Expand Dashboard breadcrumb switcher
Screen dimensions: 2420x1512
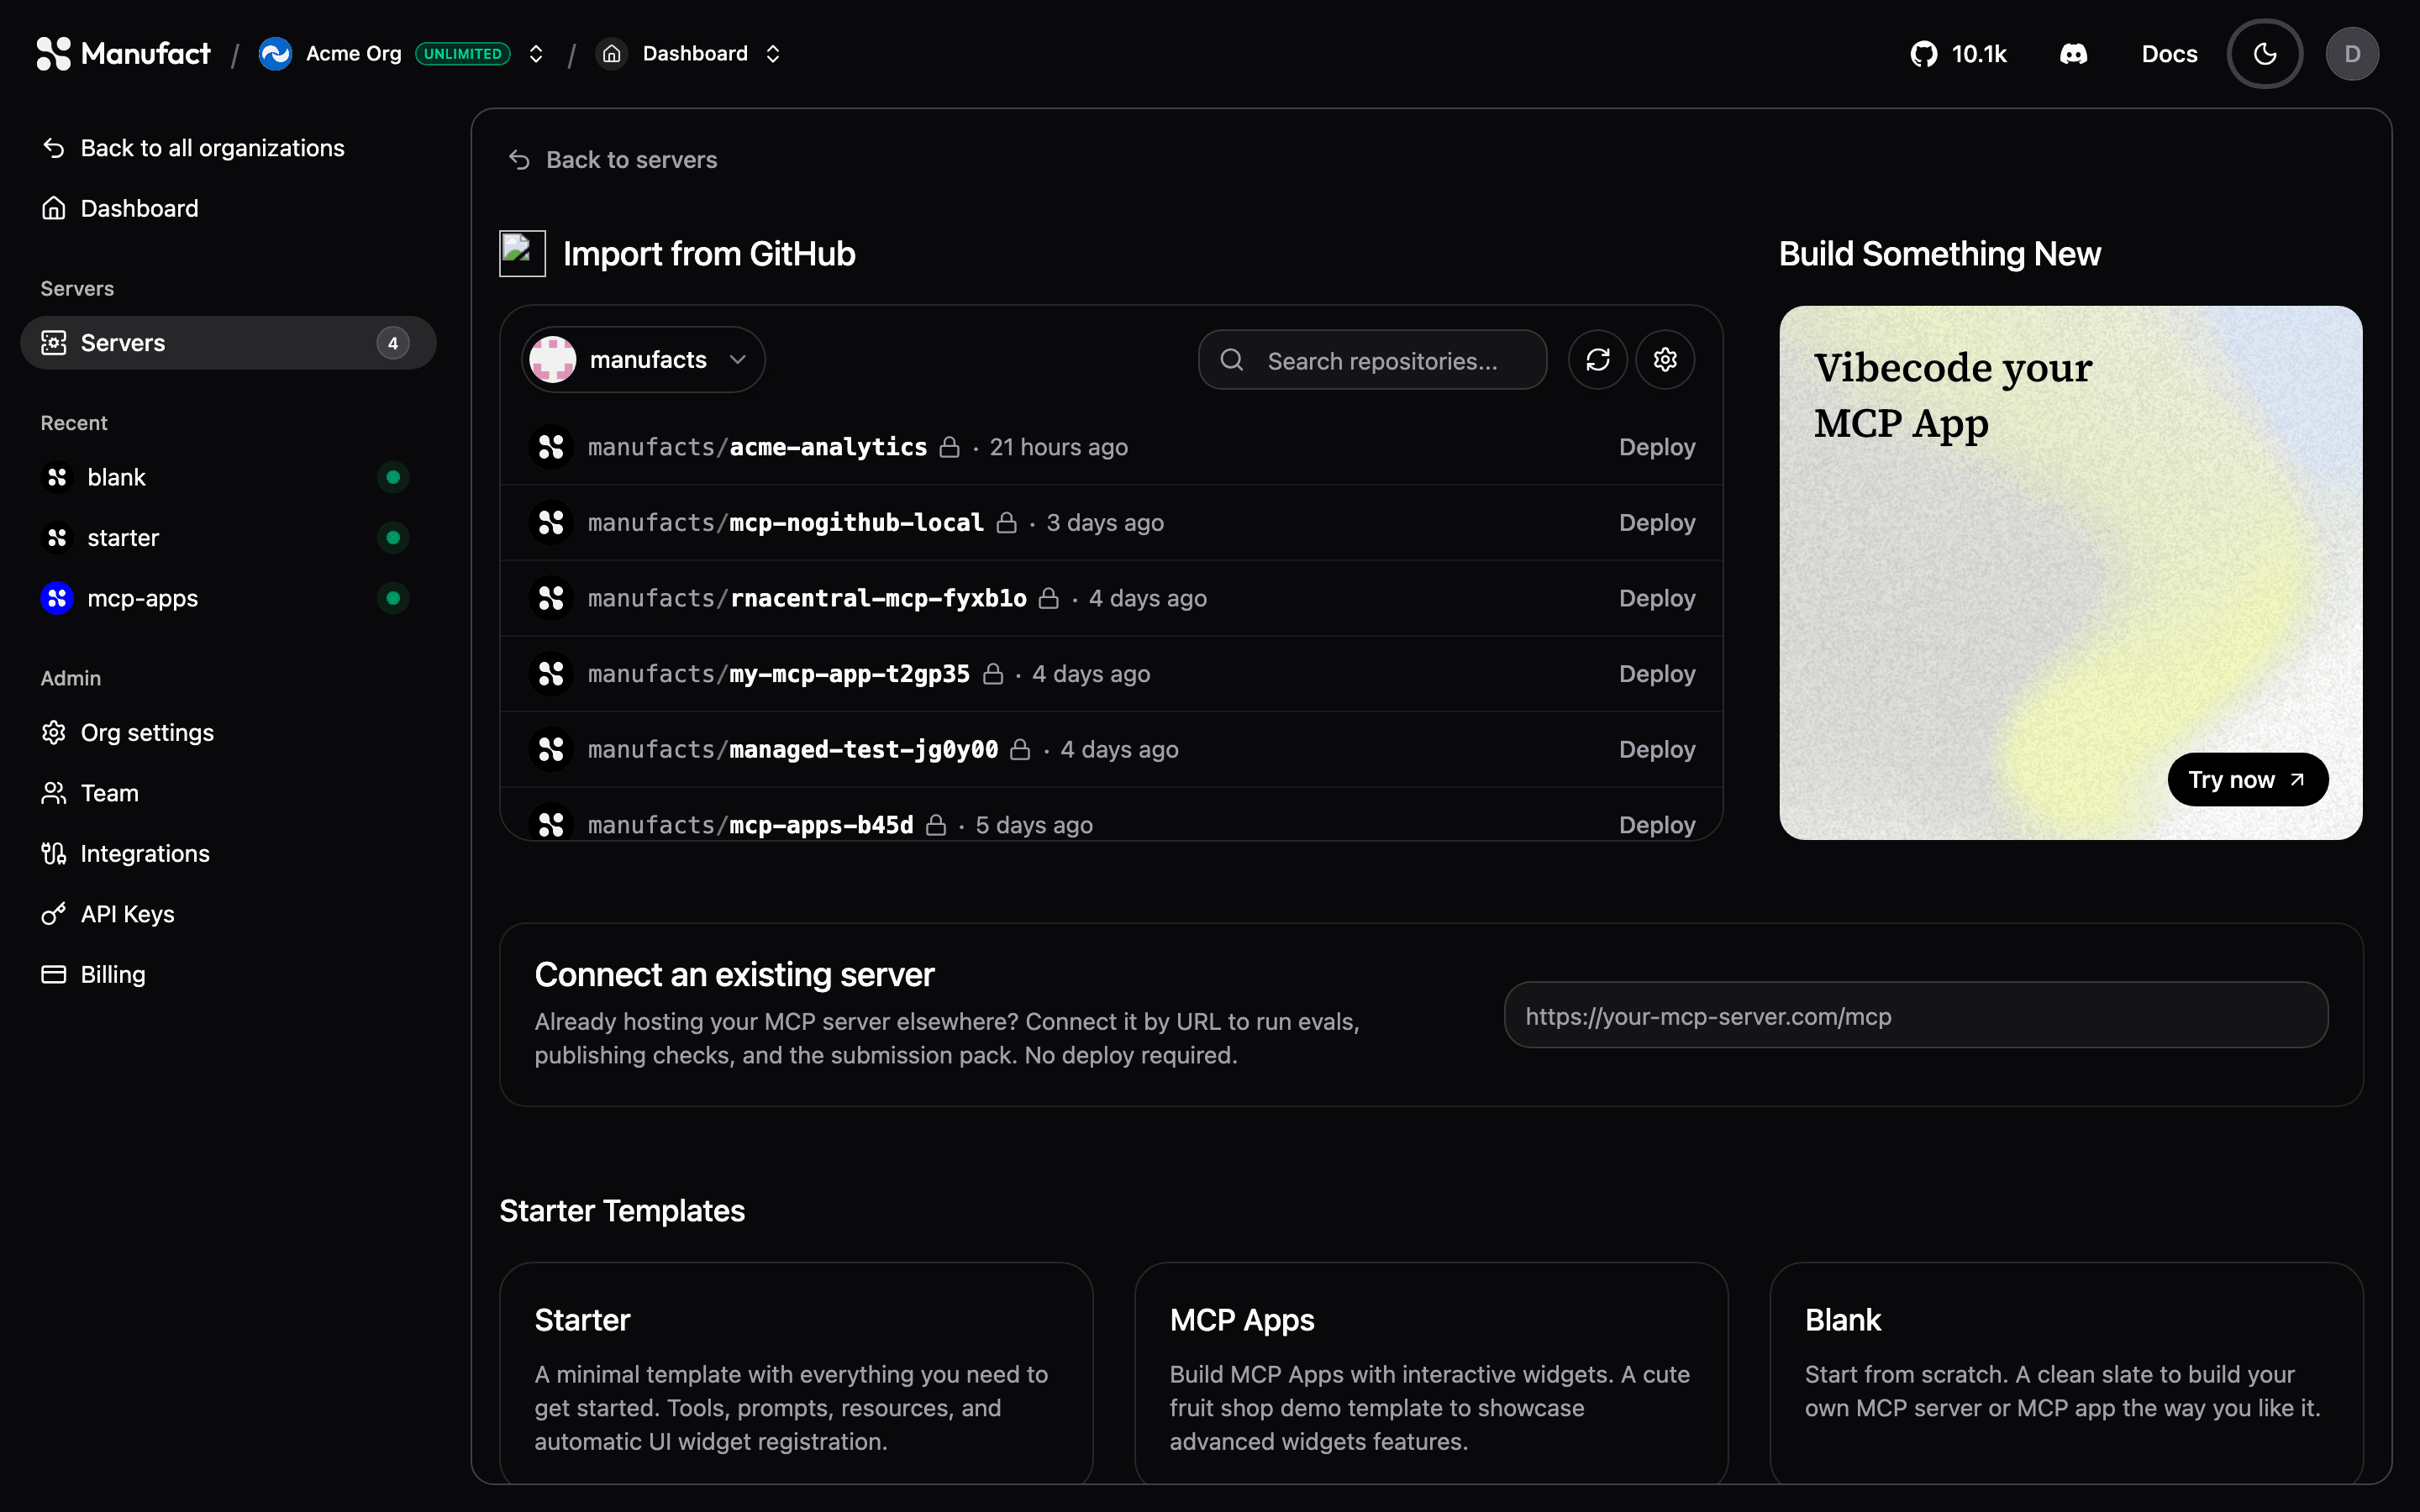tap(773, 54)
